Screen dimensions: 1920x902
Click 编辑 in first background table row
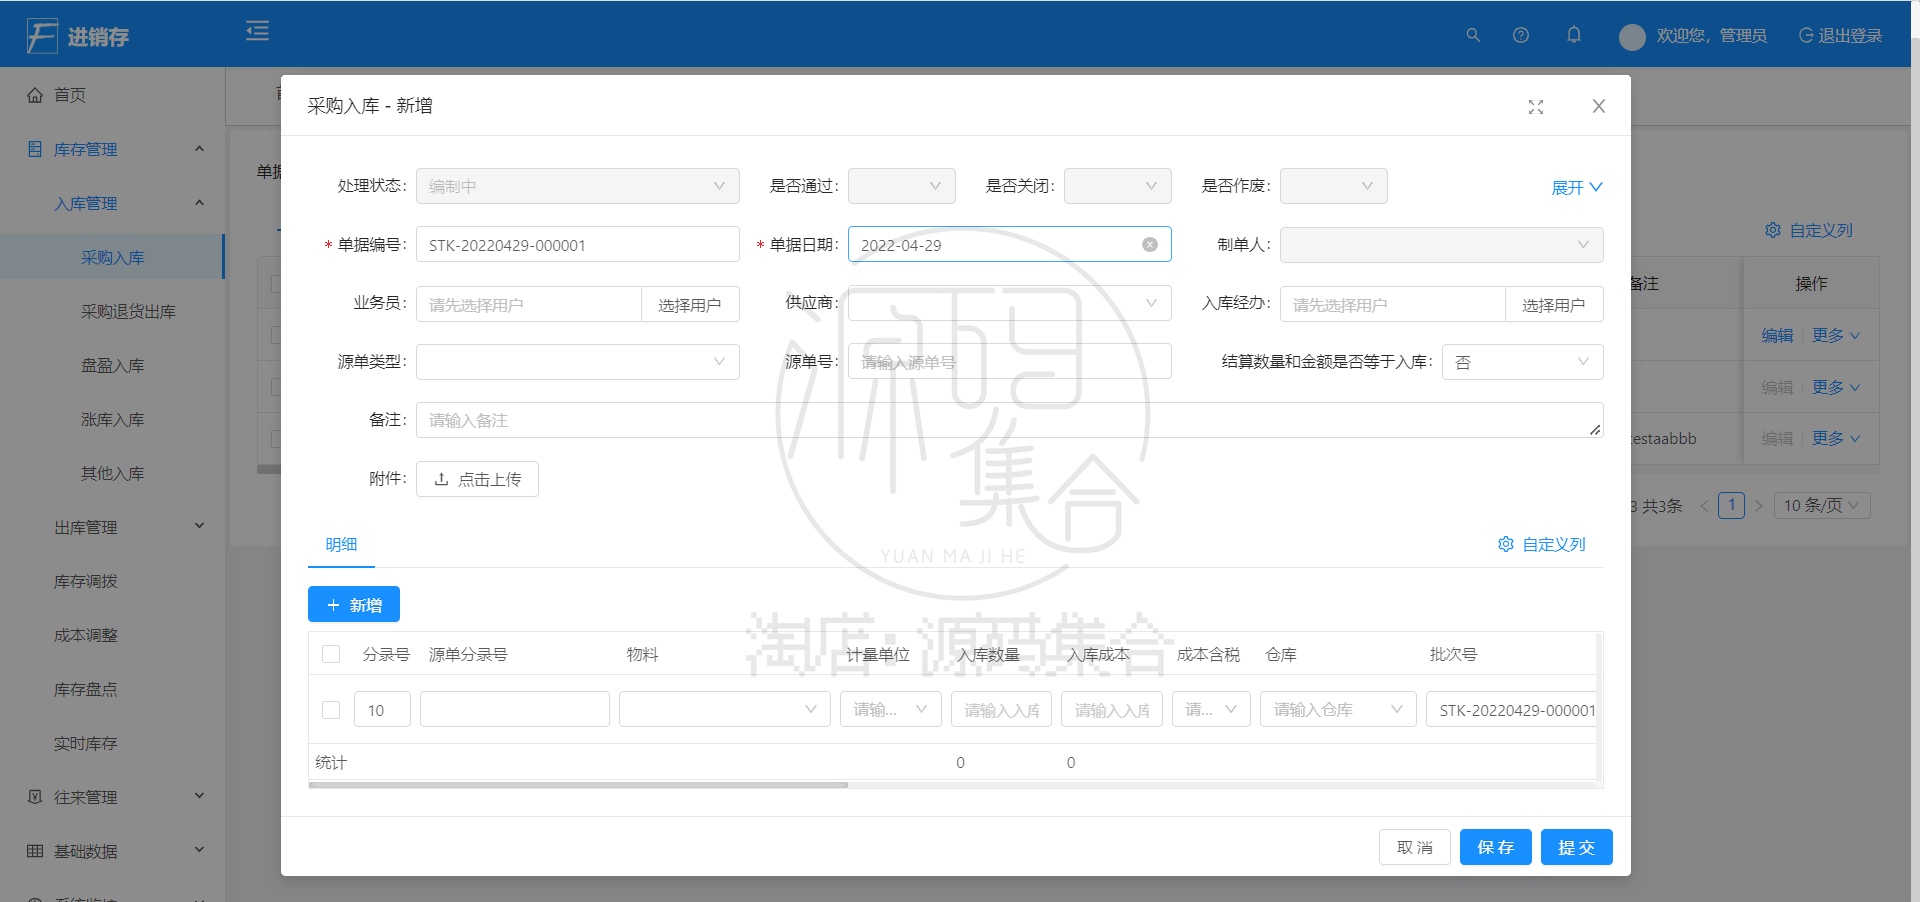(1777, 335)
